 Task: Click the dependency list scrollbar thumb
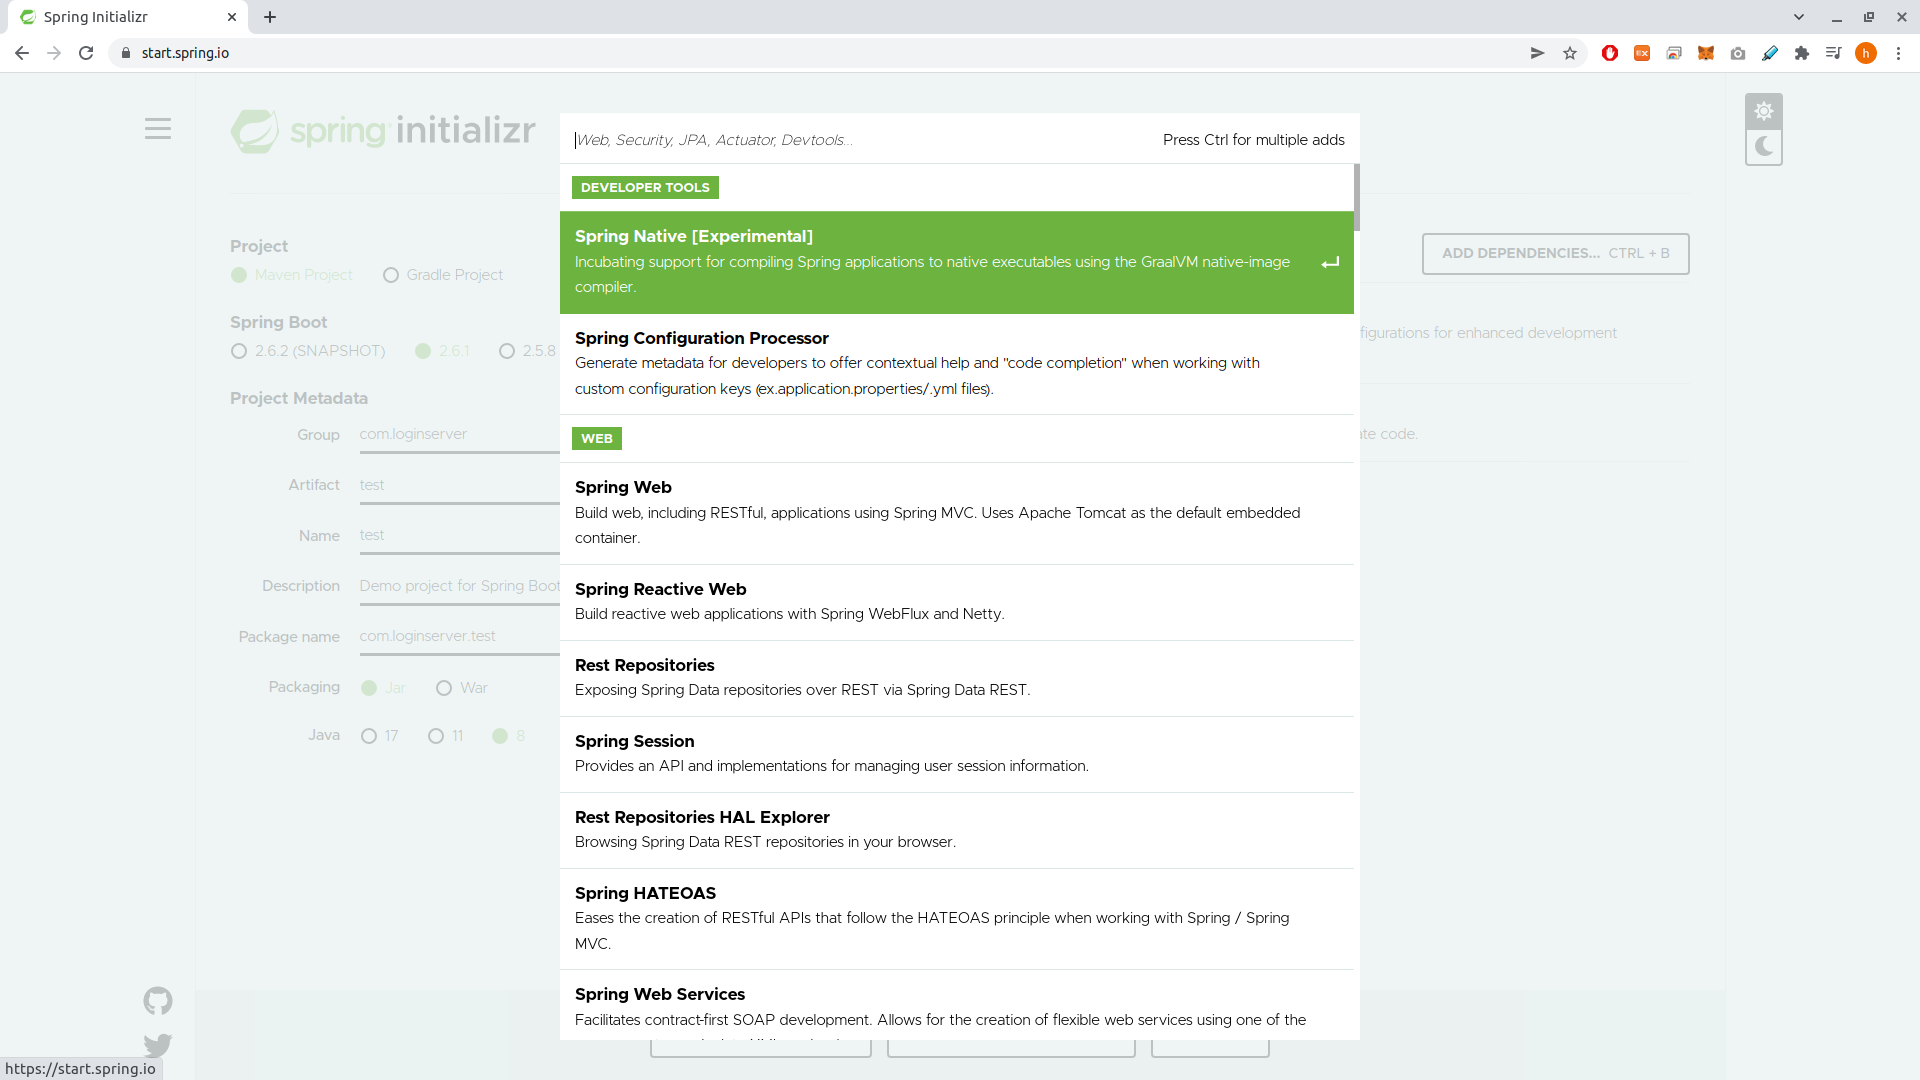pos(1357,197)
